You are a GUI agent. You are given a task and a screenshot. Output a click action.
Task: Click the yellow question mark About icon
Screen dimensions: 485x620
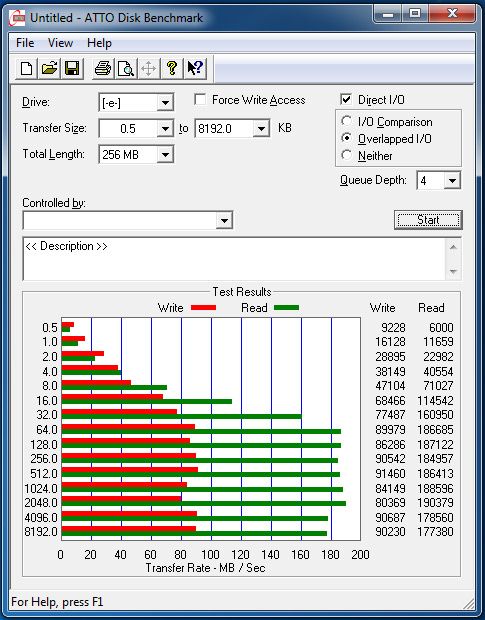(172, 68)
